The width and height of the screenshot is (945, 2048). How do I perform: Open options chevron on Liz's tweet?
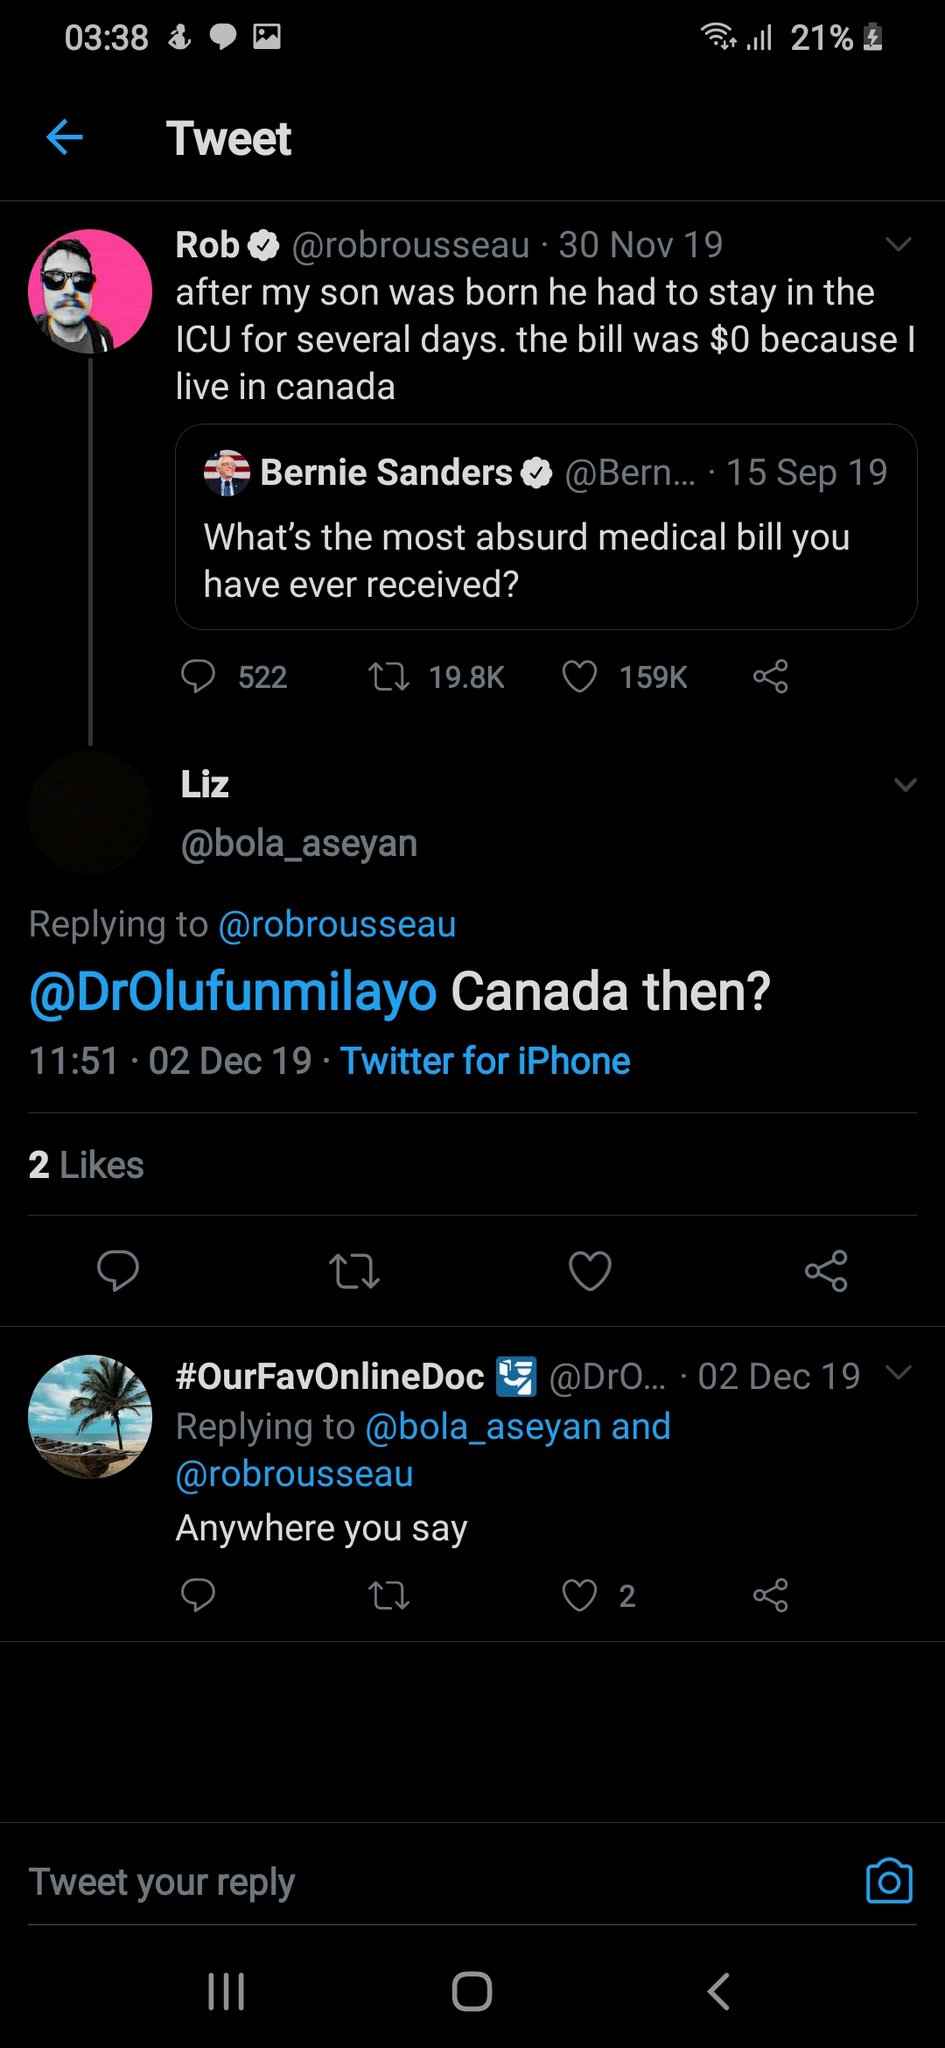[905, 784]
